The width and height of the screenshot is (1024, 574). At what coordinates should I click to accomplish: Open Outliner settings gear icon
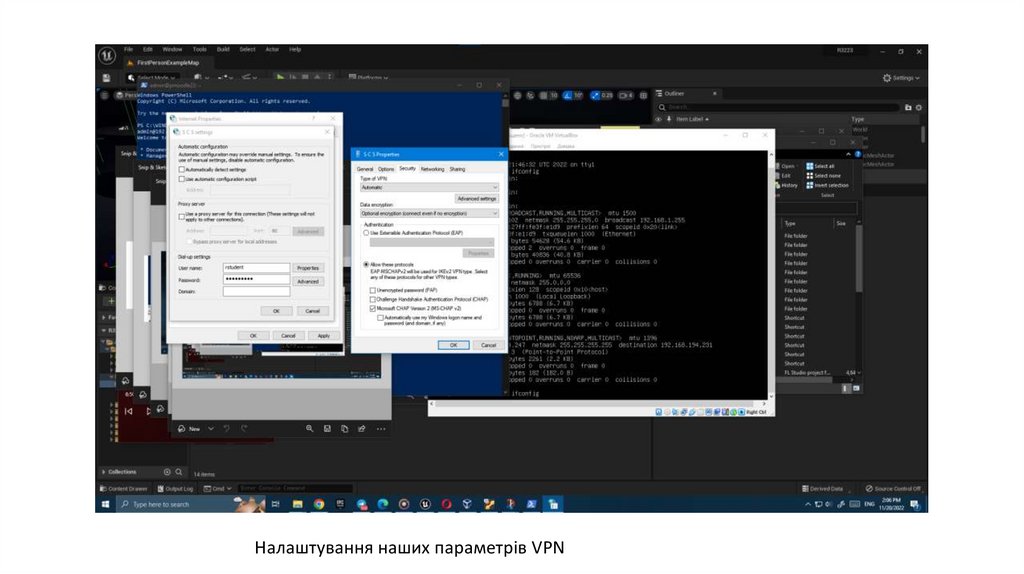pos(919,107)
